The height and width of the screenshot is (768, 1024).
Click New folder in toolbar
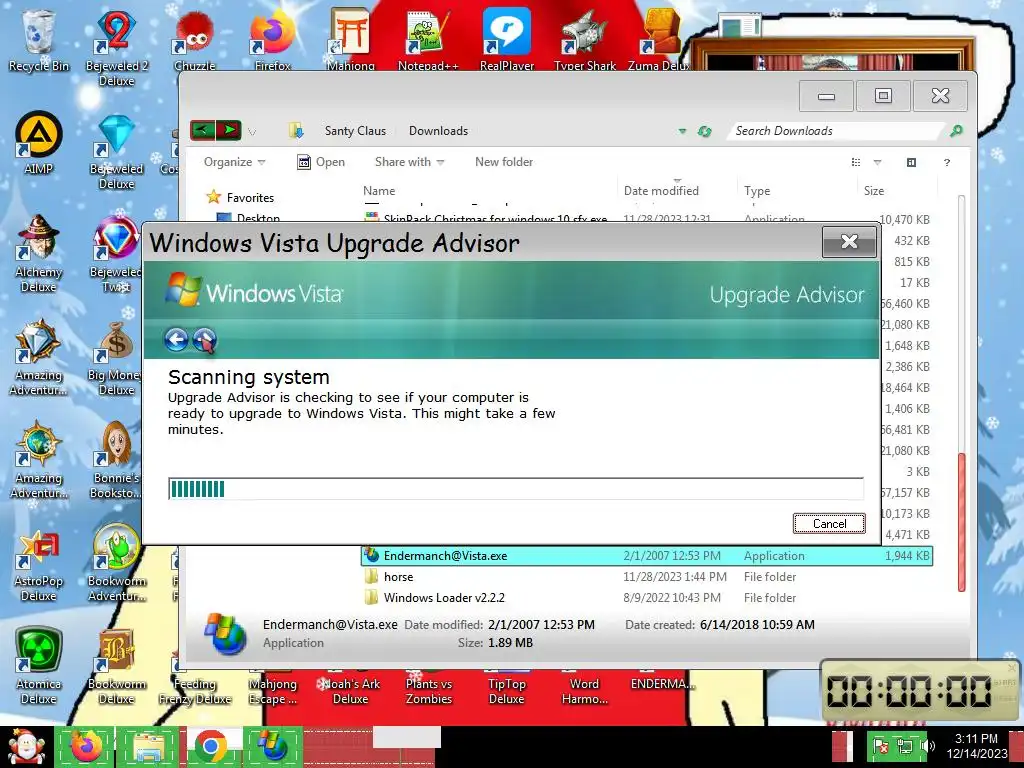point(504,162)
